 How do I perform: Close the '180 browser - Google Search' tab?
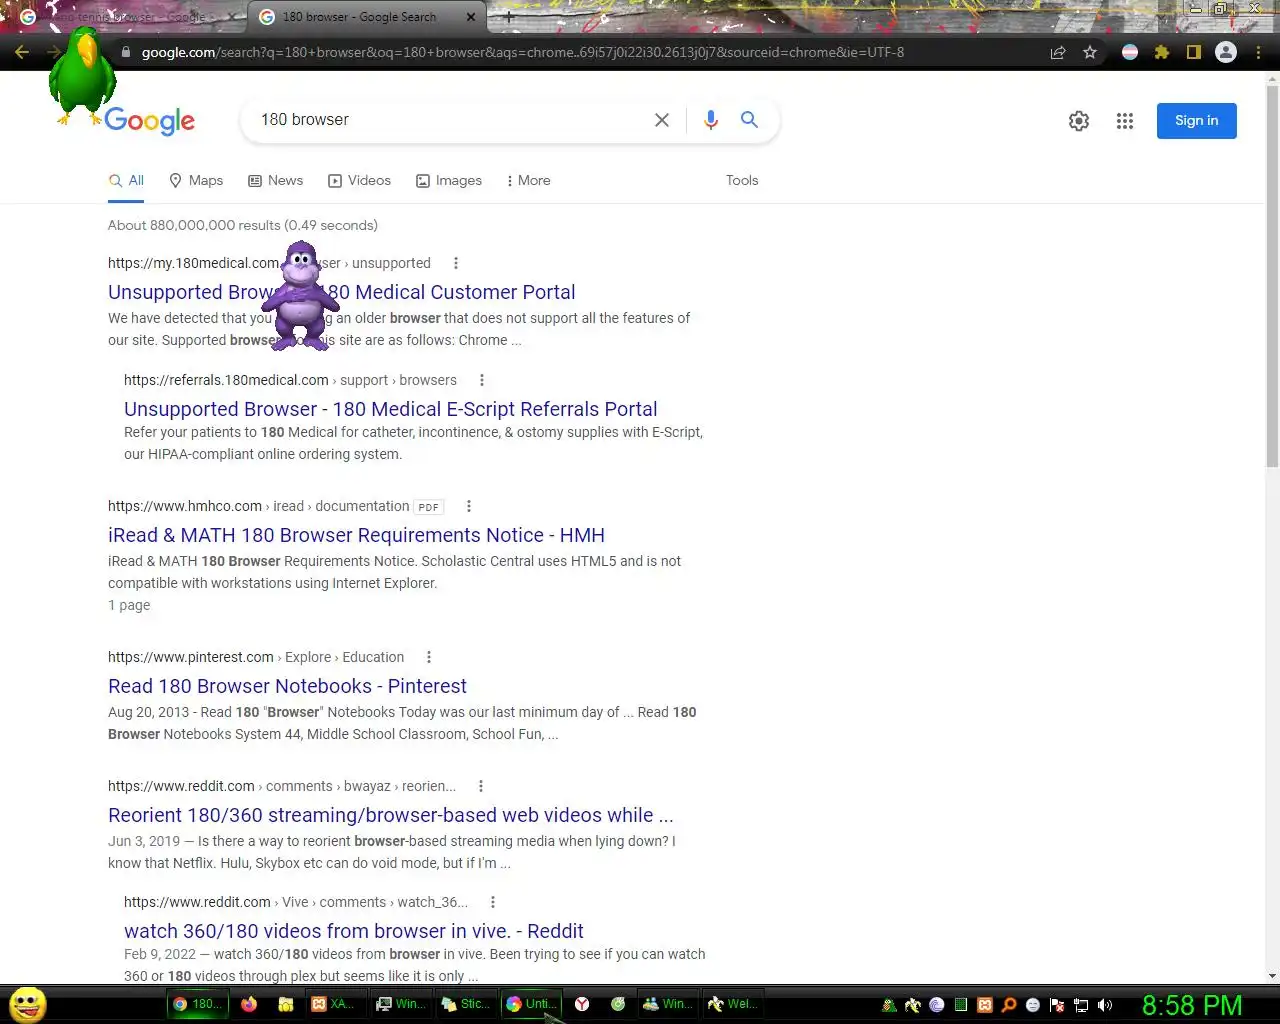coord(471,17)
